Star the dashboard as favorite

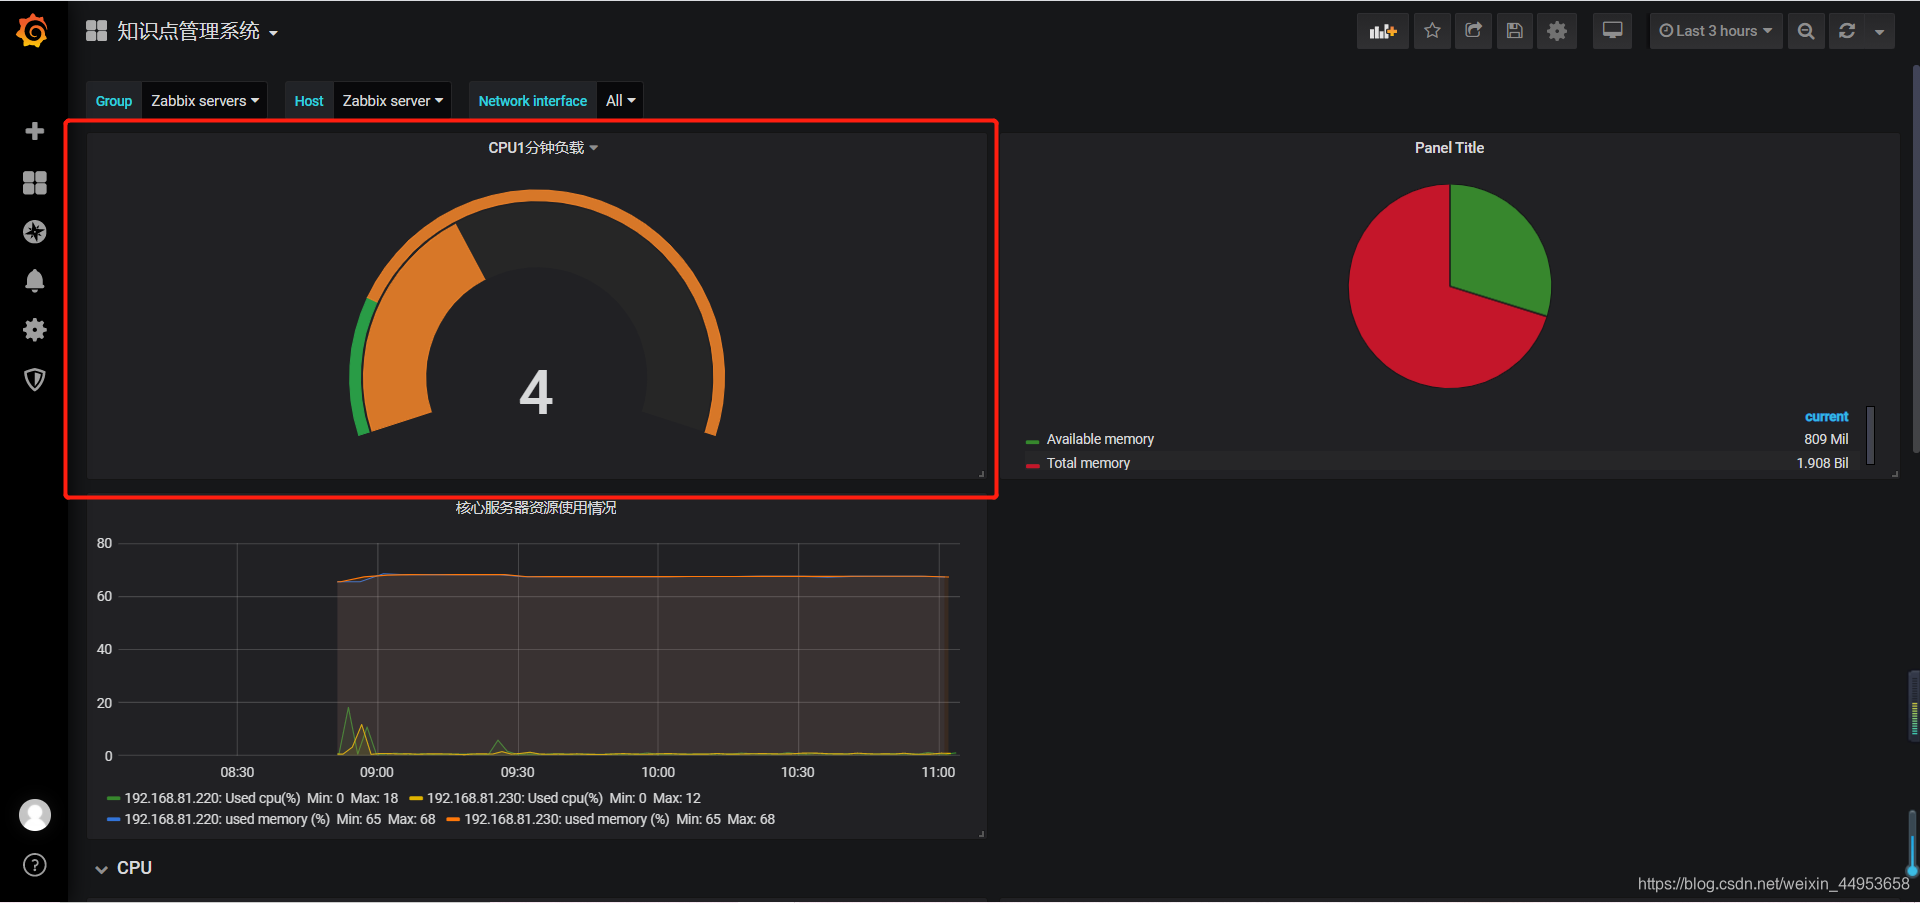click(1432, 31)
